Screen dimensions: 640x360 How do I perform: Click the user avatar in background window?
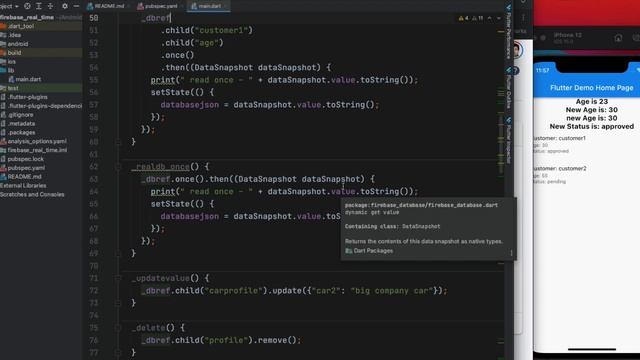(x=517, y=50)
